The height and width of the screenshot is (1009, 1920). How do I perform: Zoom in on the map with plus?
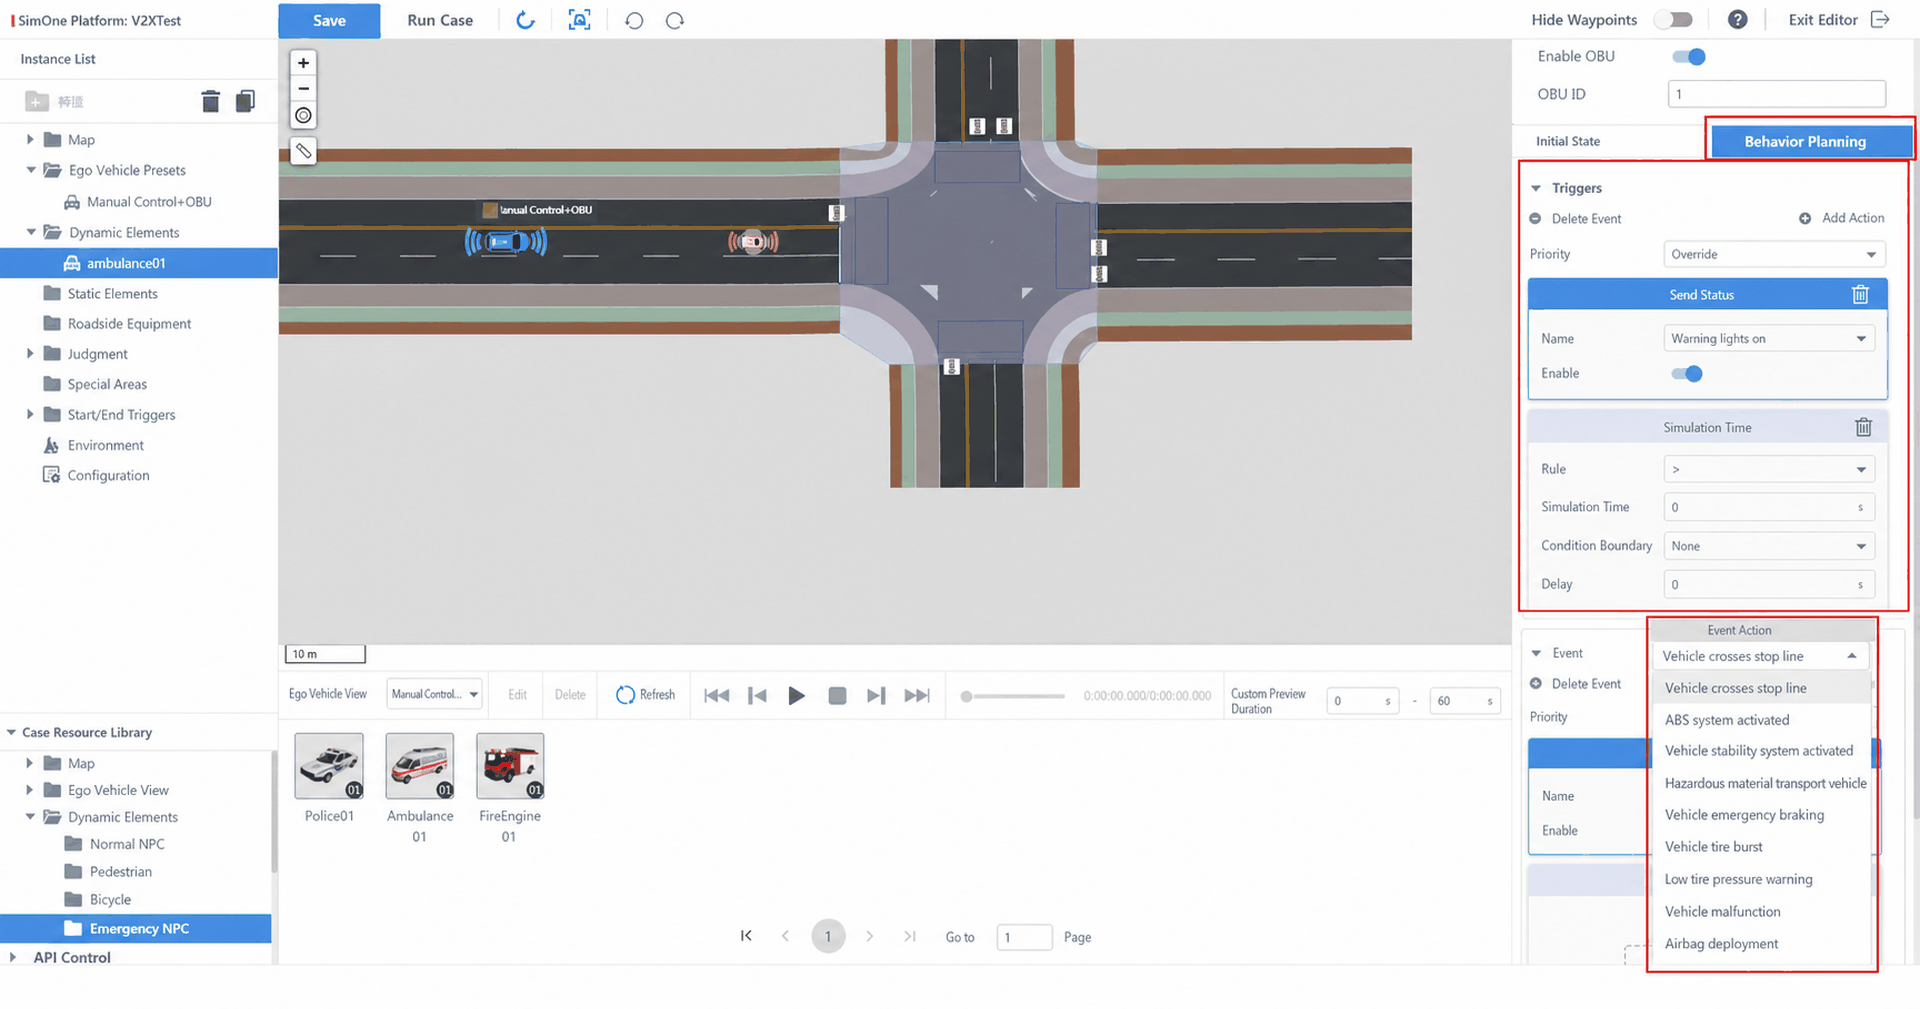303,62
